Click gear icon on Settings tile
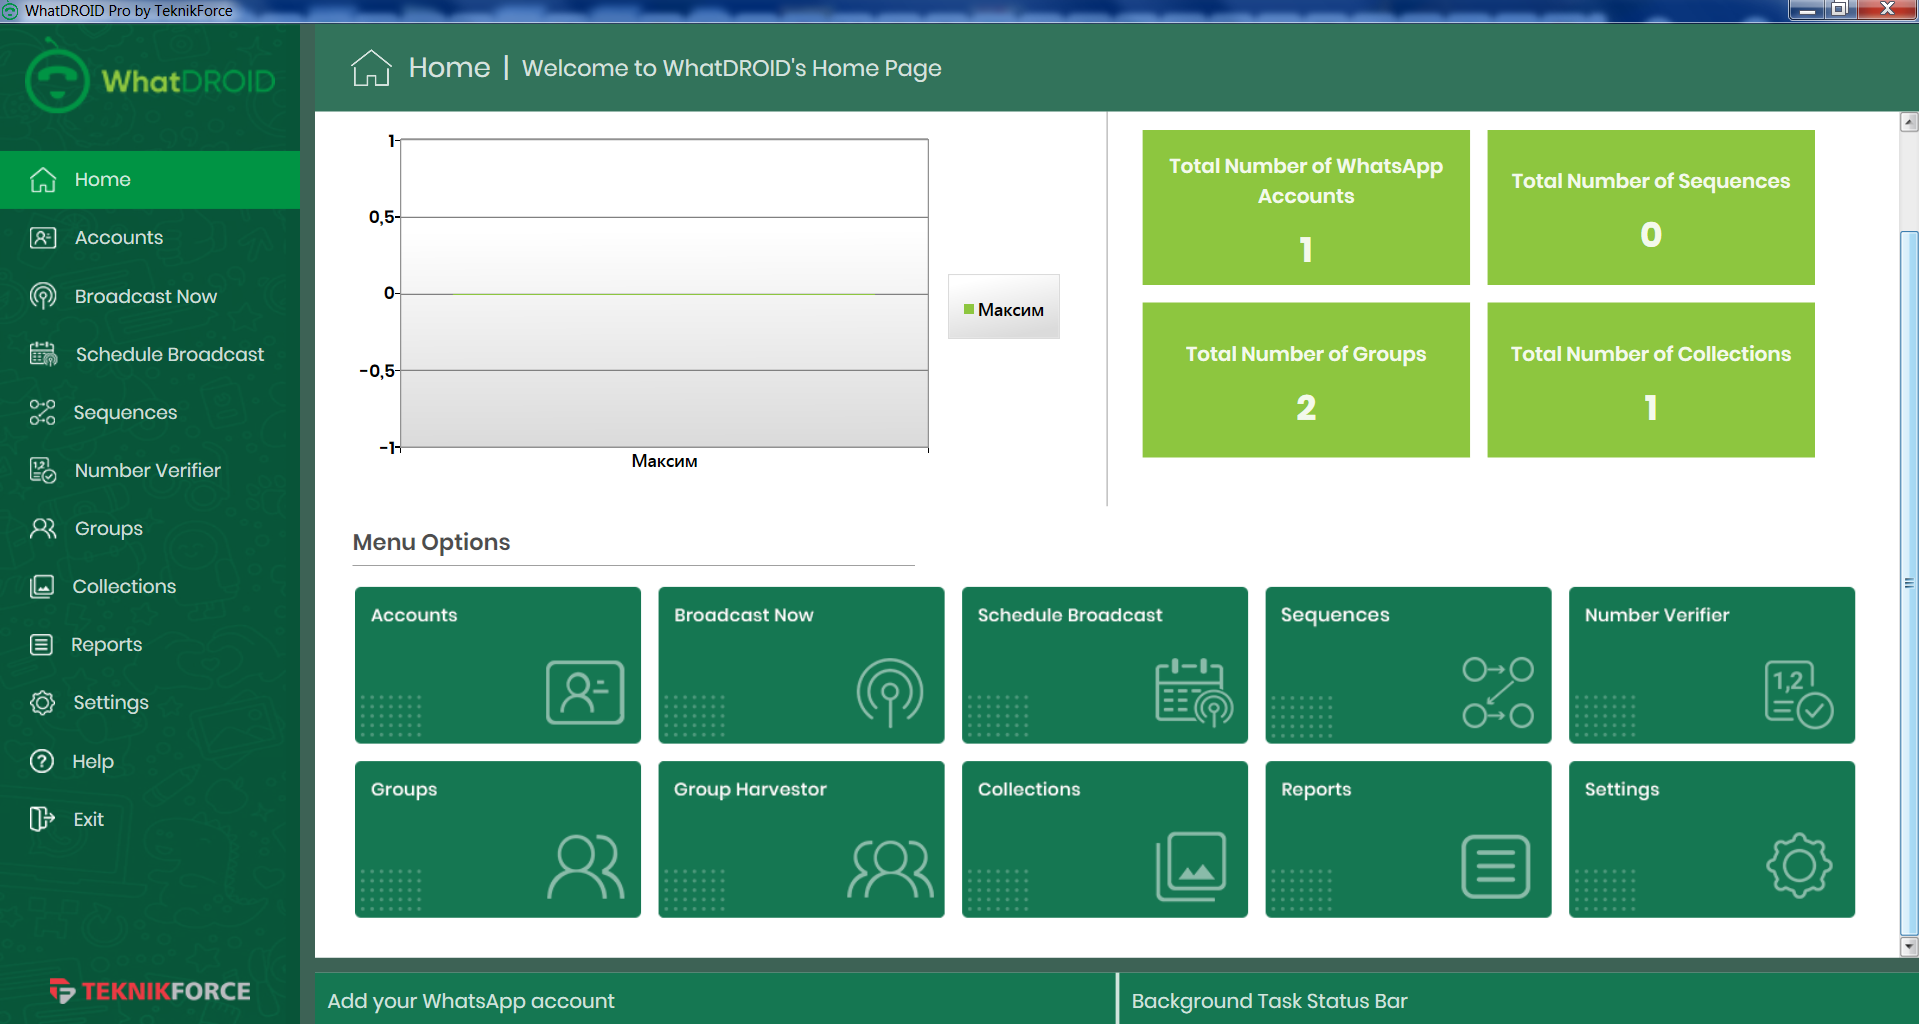Image resolution: width=1919 pixels, height=1024 pixels. pyautogui.click(x=1799, y=866)
